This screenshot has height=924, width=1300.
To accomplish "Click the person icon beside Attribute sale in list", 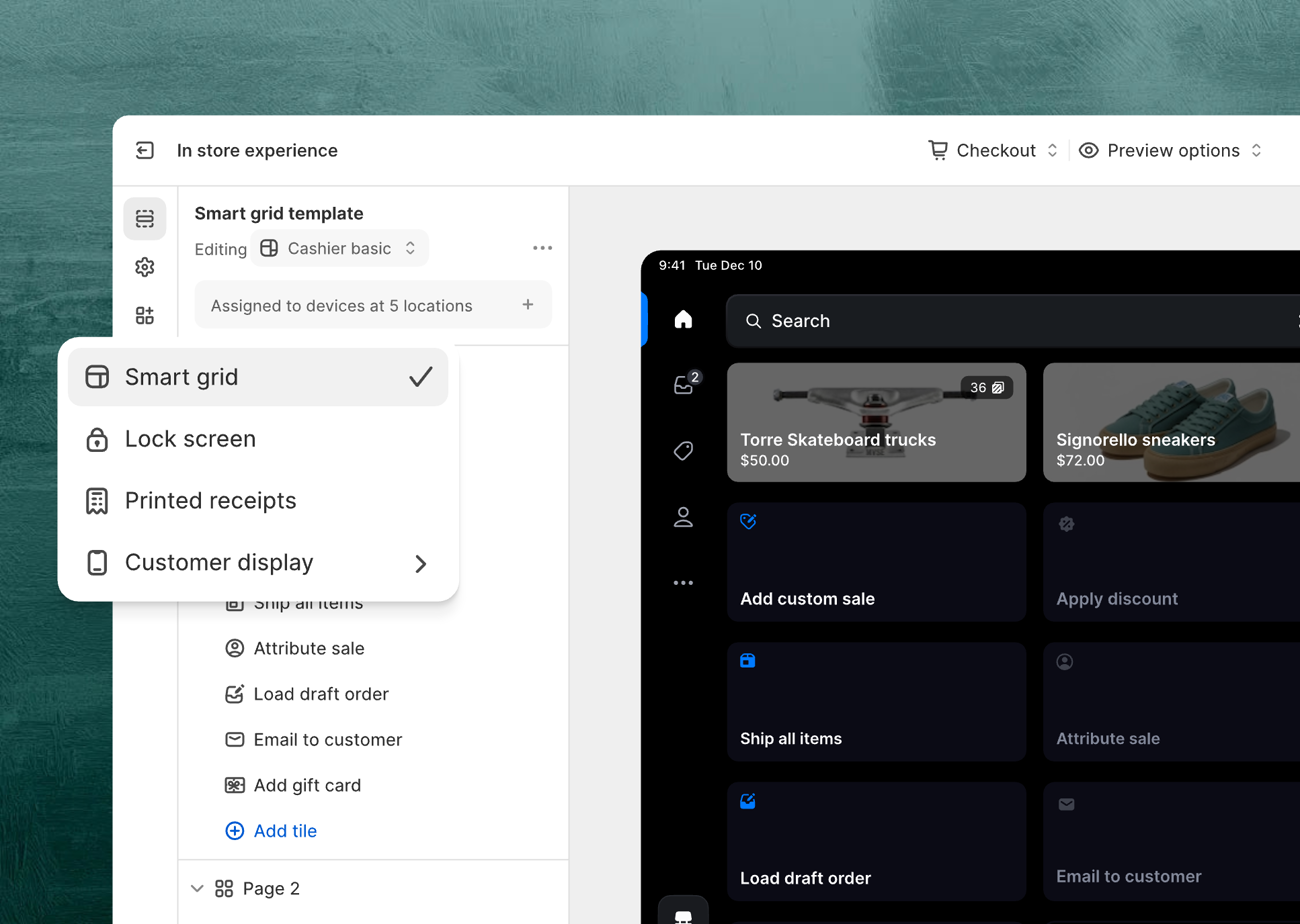I will (x=235, y=648).
